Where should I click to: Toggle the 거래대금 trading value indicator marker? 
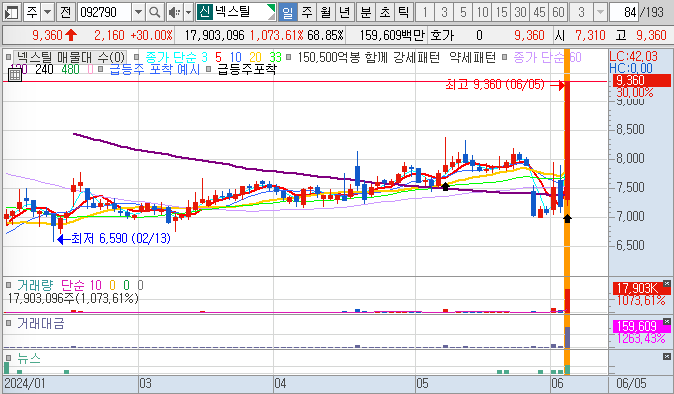pyautogui.click(x=8, y=323)
